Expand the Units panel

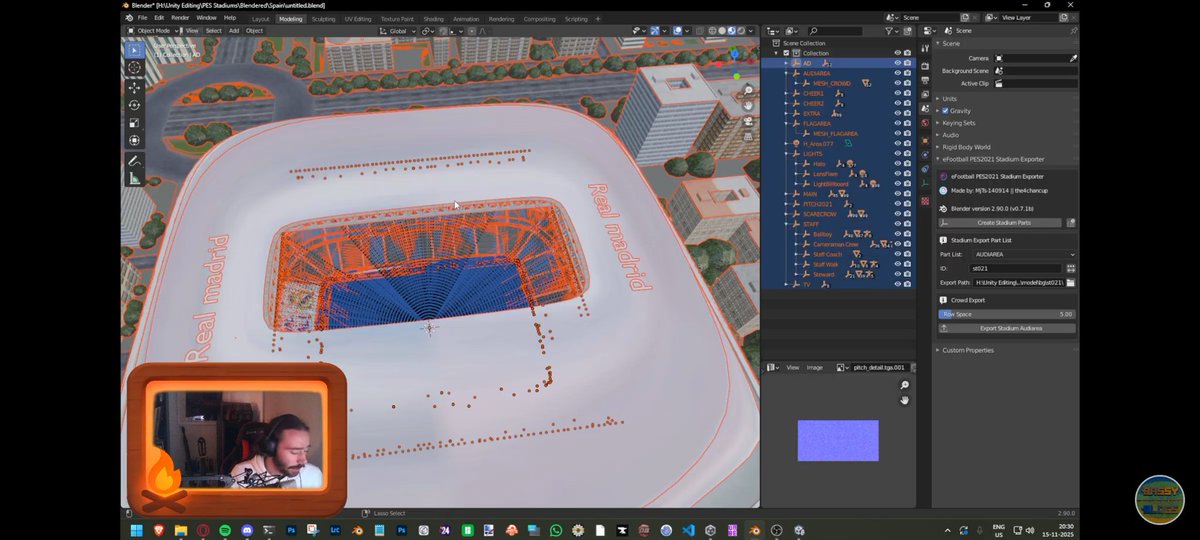tap(949, 98)
